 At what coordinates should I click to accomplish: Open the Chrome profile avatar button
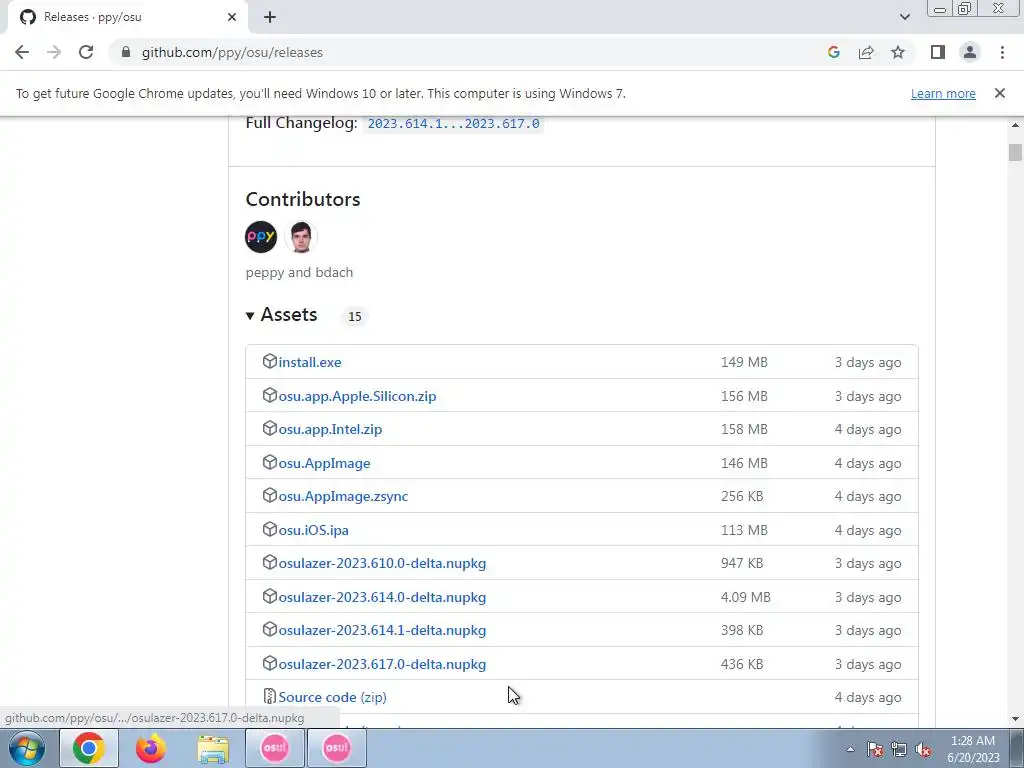970,52
